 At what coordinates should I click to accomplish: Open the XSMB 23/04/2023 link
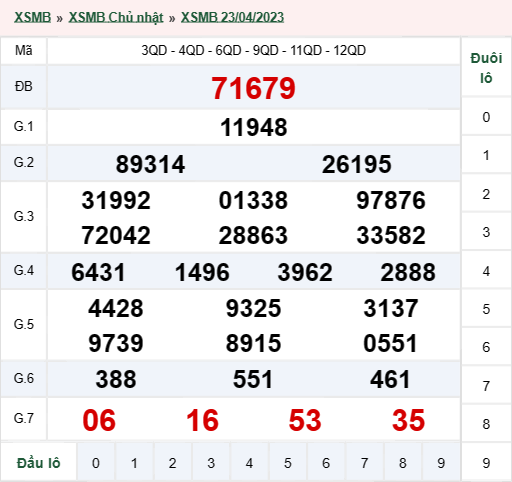point(232,17)
